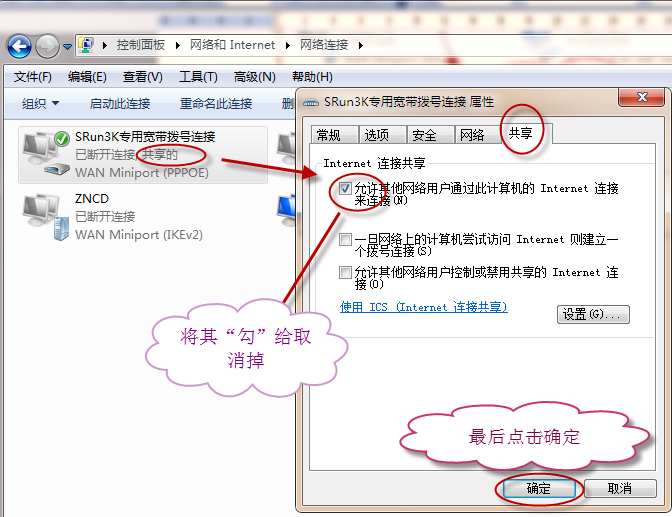Uncheck allow other network users to connect

pos(345,188)
